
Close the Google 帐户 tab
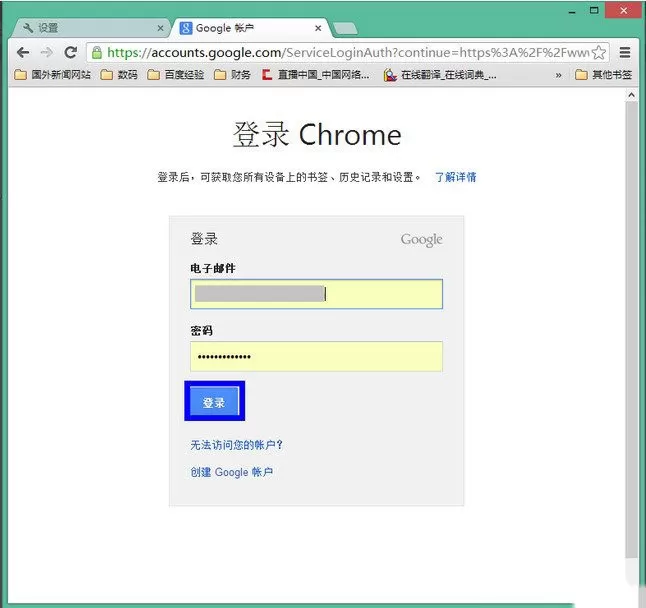coord(318,28)
